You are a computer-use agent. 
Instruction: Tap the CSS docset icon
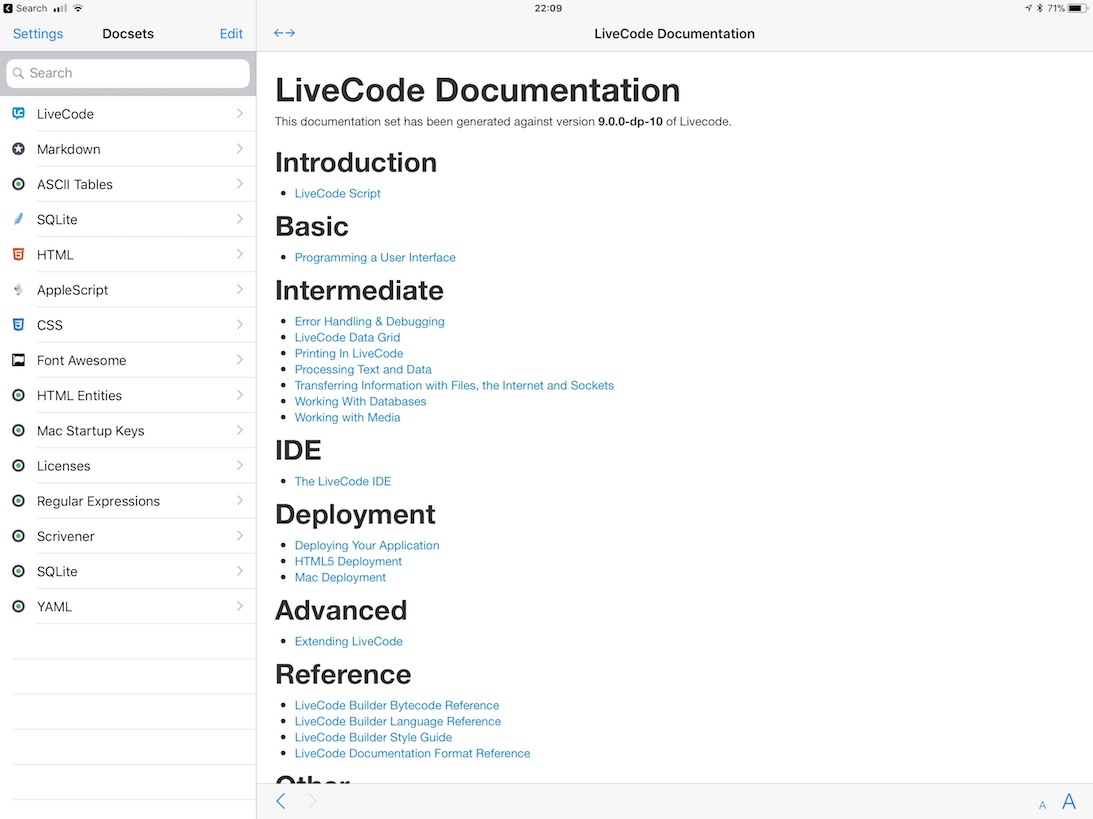click(18, 325)
